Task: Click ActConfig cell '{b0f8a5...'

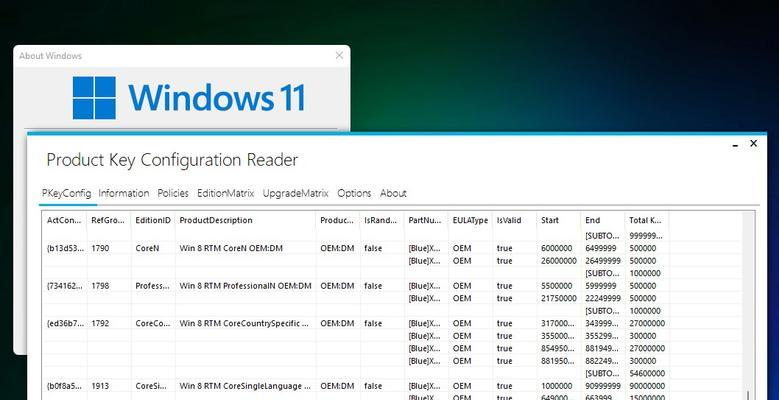Action: pyautogui.click(x=66, y=386)
